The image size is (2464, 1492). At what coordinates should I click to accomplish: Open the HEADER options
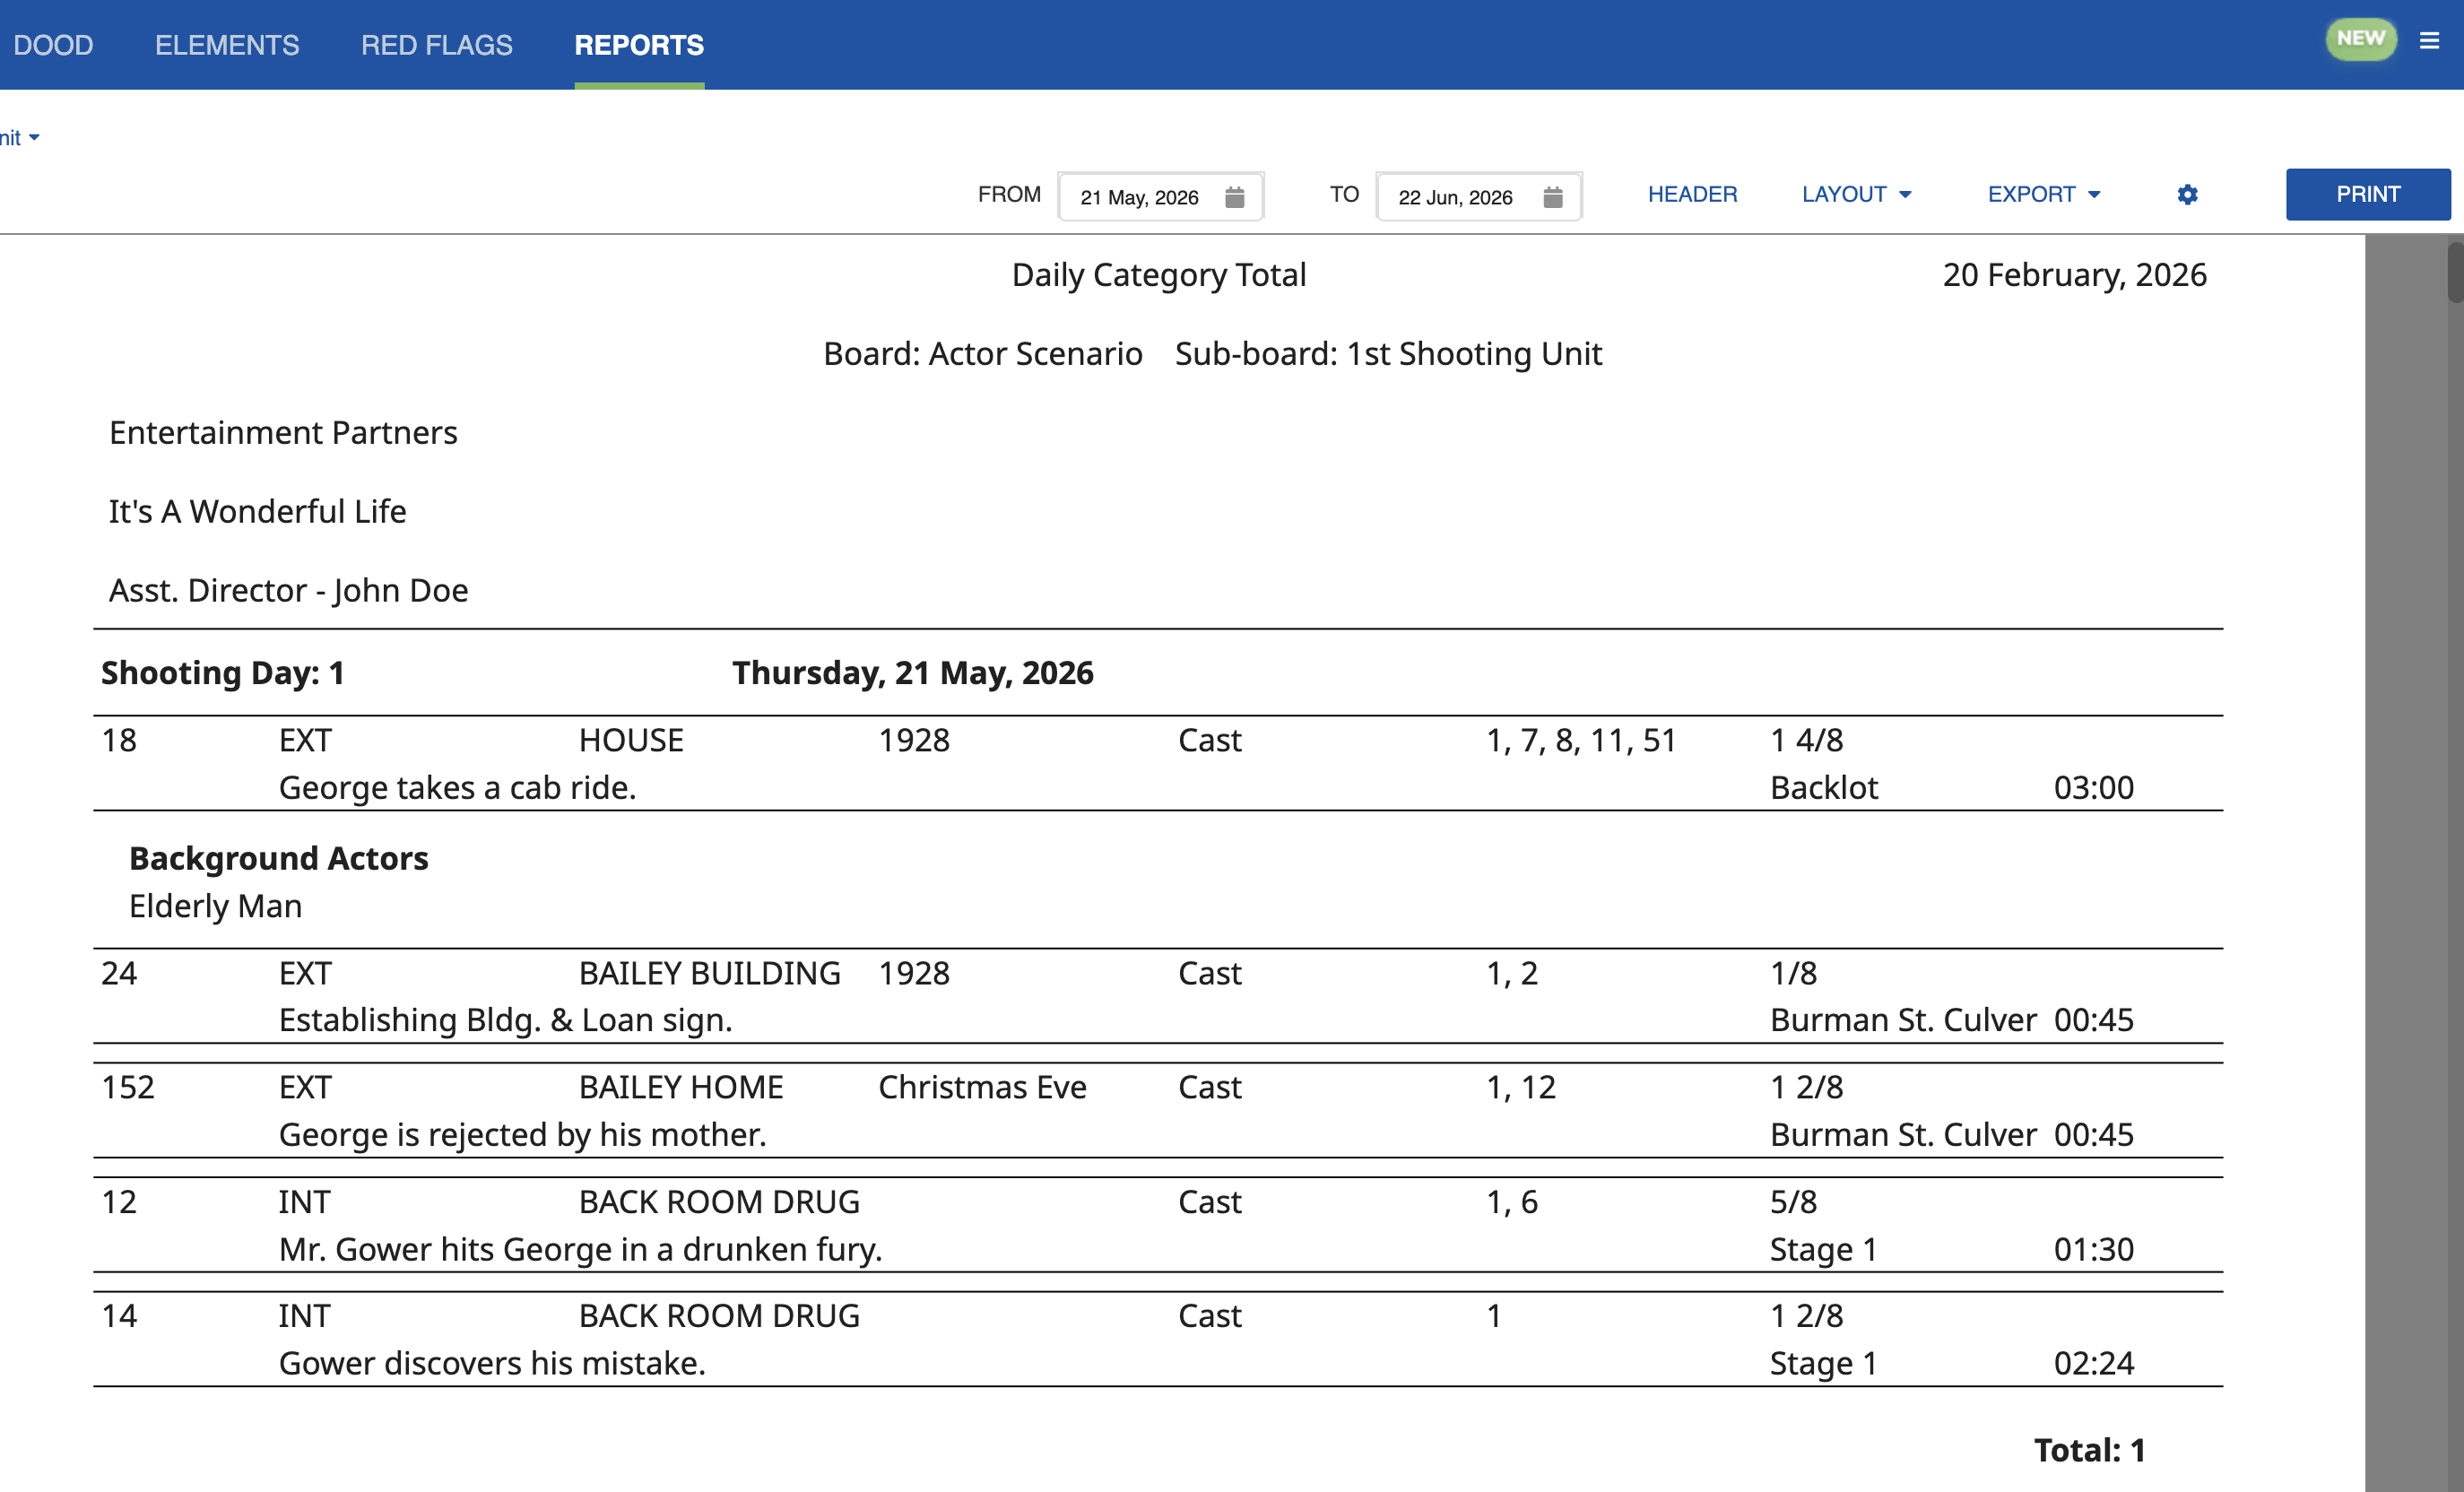[x=1692, y=194]
